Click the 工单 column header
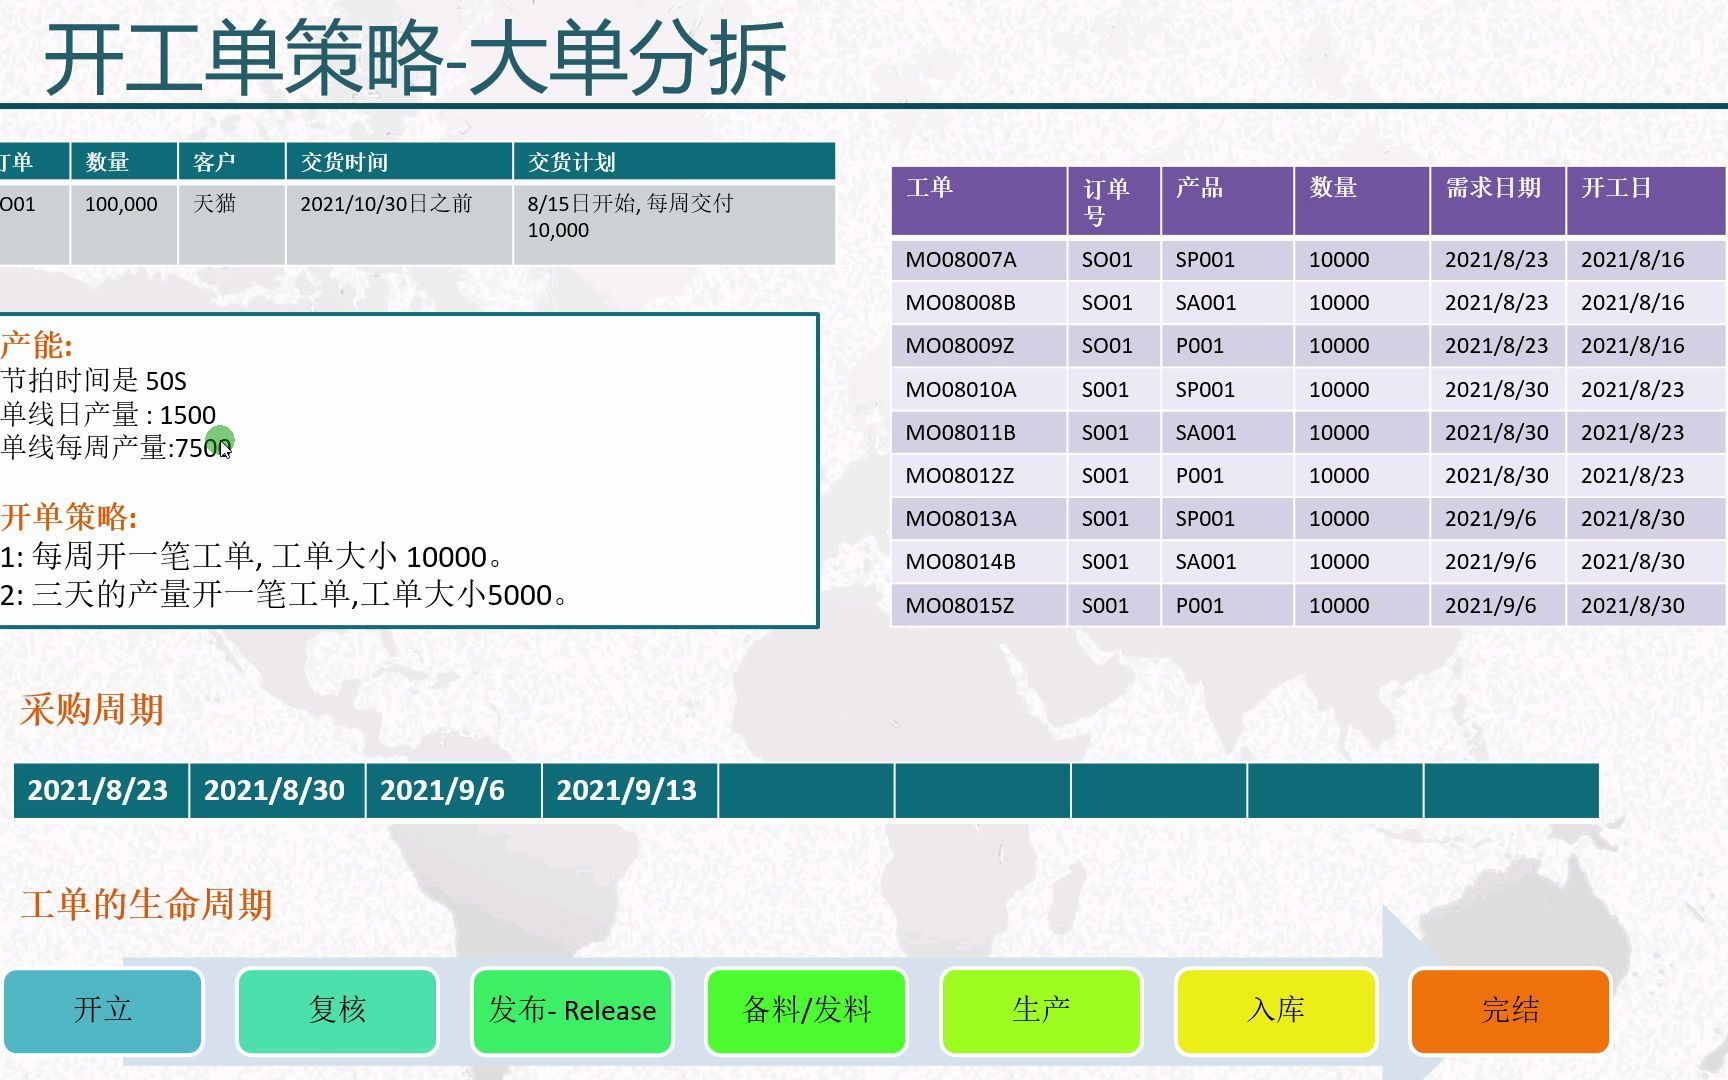The height and width of the screenshot is (1080, 1728). (x=979, y=201)
